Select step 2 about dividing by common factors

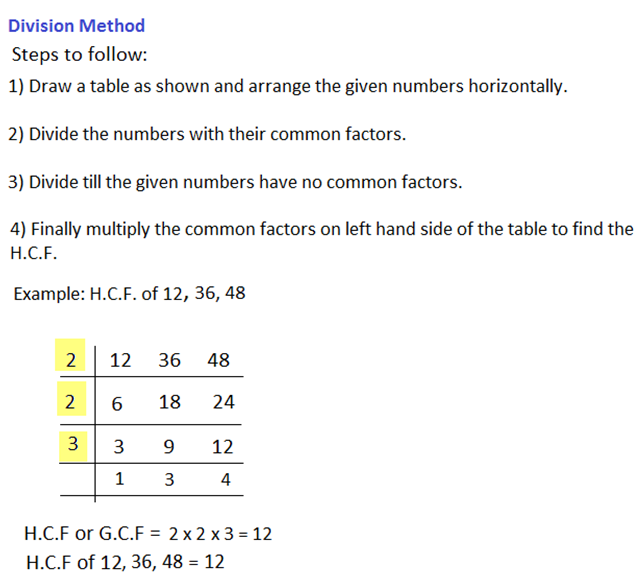[207, 134]
